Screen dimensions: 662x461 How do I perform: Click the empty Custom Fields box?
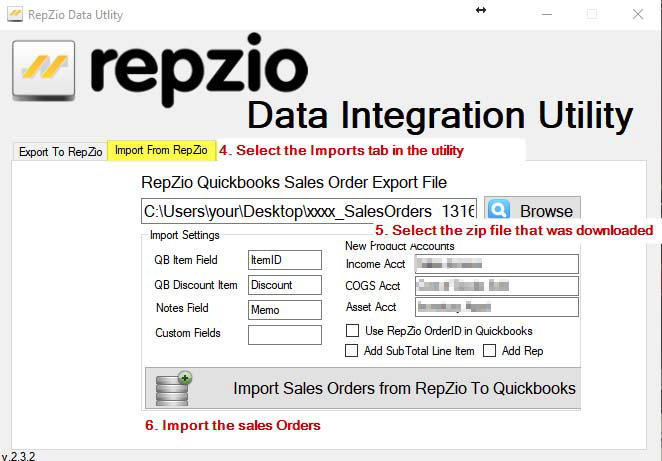(285, 335)
